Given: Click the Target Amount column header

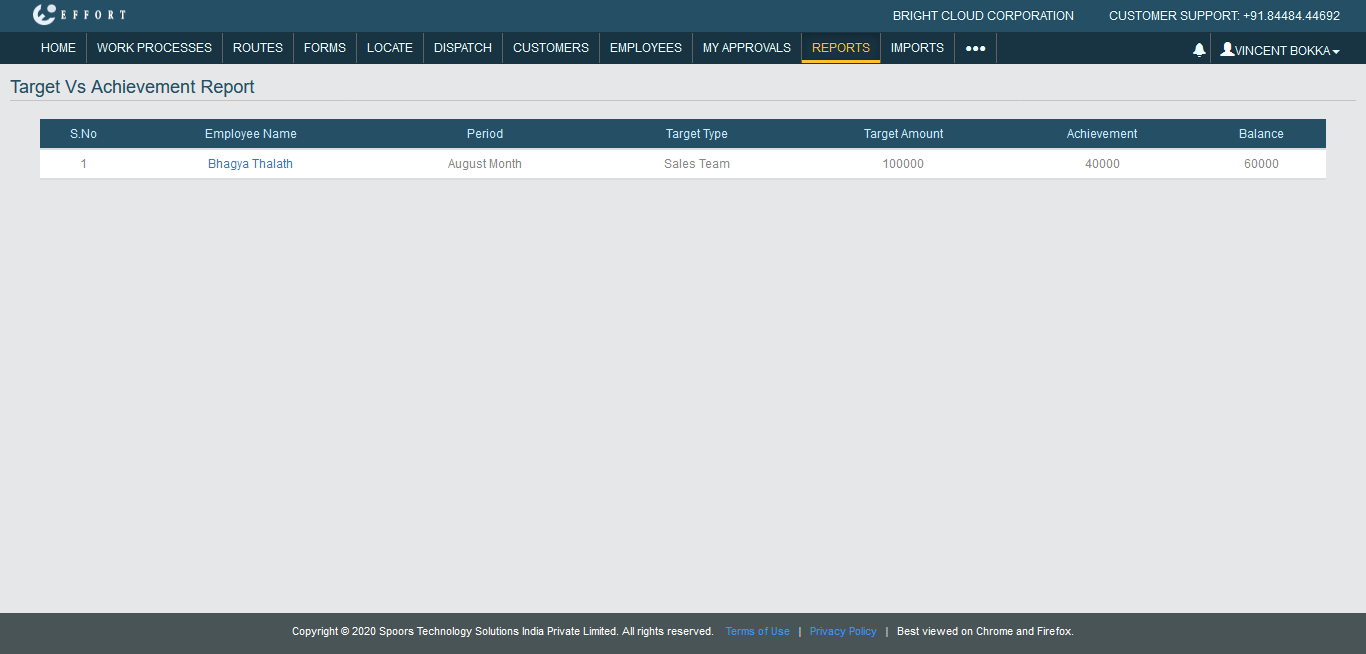Looking at the screenshot, I should 903,134.
